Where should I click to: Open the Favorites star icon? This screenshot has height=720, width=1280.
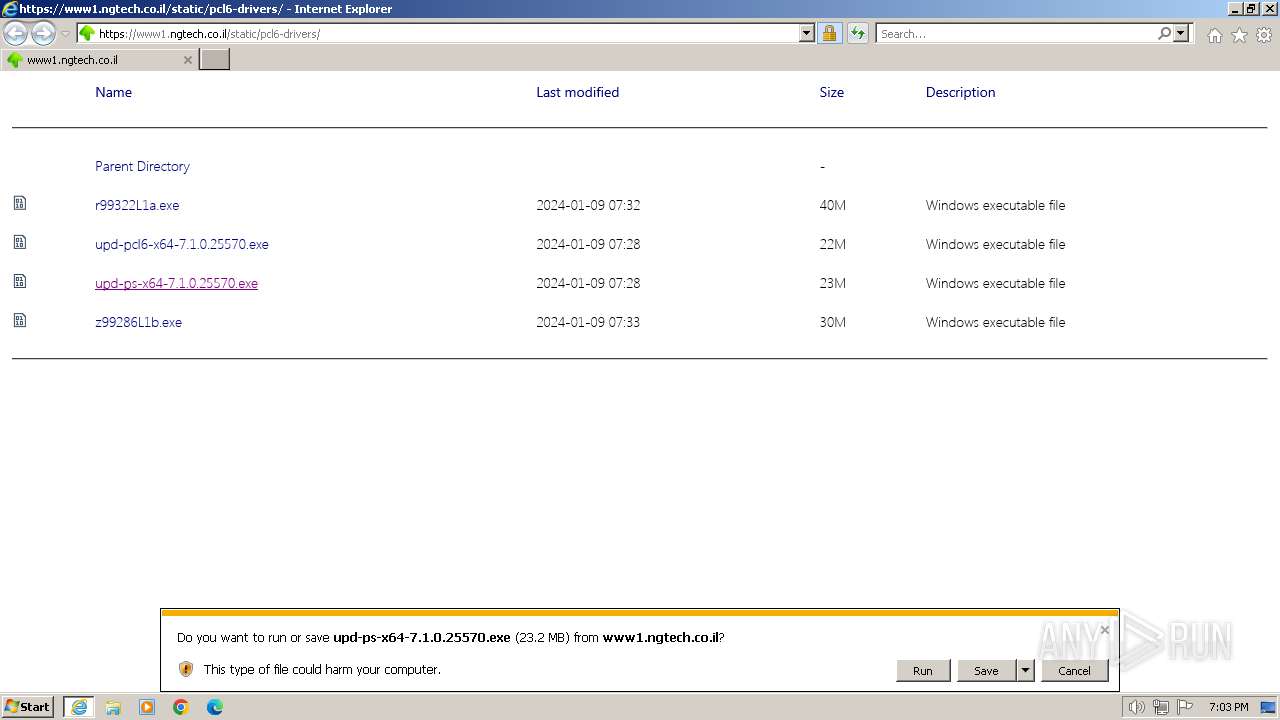[x=1239, y=35]
